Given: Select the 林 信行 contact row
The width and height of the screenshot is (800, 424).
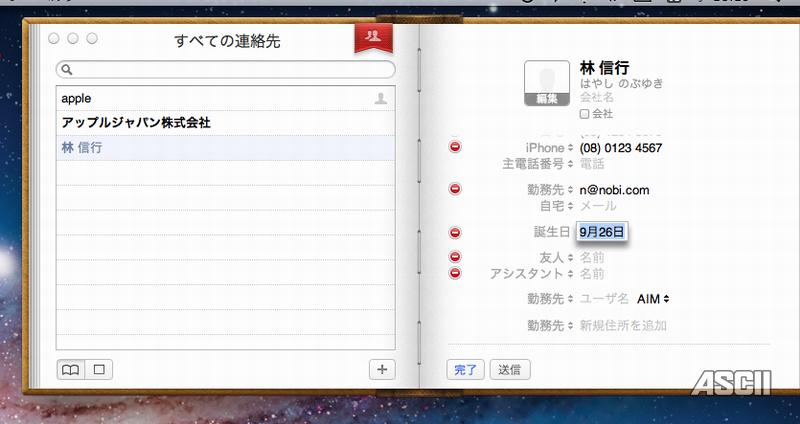Looking at the screenshot, I should (225, 148).
